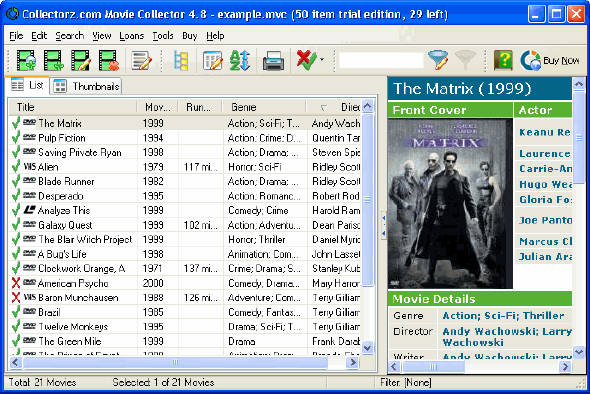Image resolution: width=590 pixels, height=394 pixels.
Task: Open the Buy menu
Action: coord(190,36)
